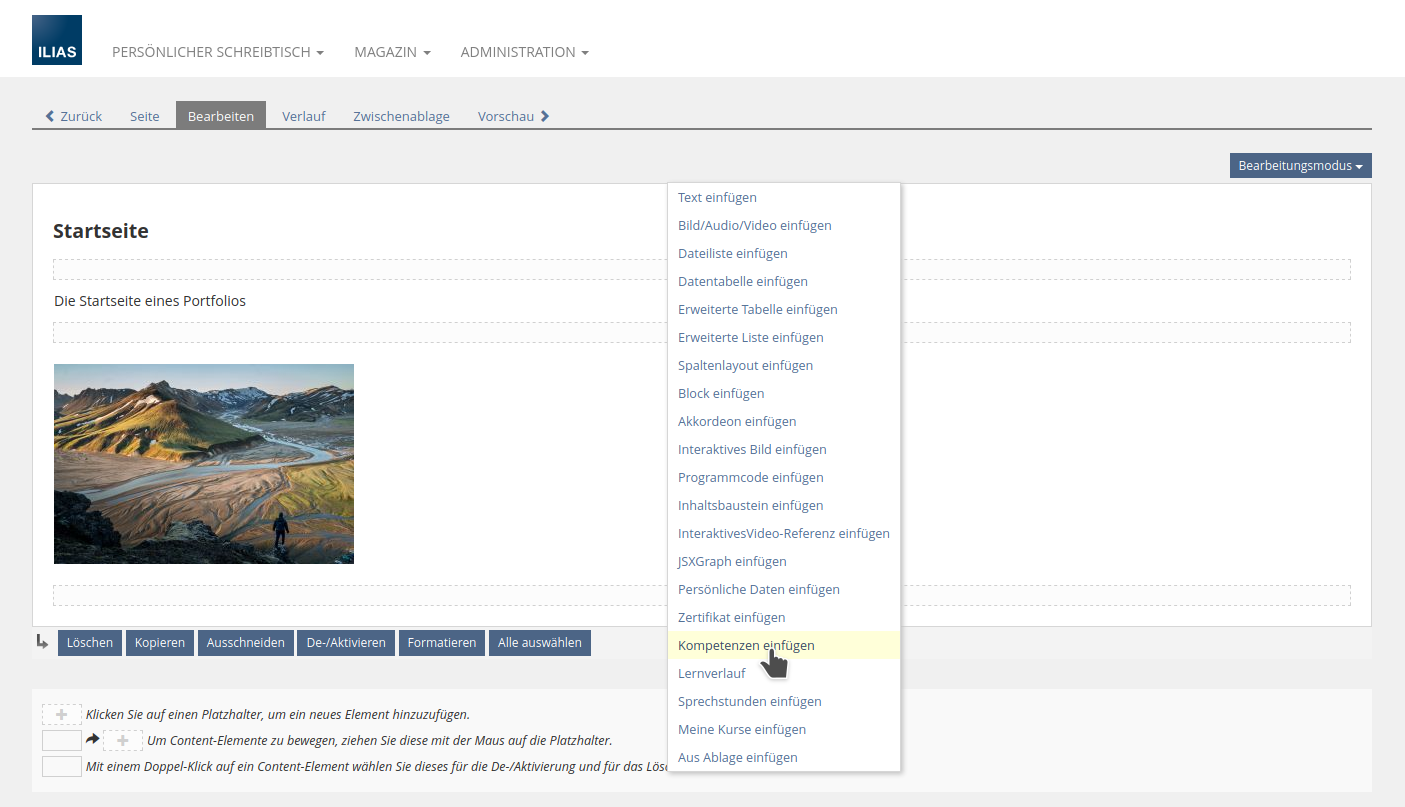Viewport: 1405px width, 807px height.
Task: Switch to the Verlauf tab
Action: coord(303,116)
